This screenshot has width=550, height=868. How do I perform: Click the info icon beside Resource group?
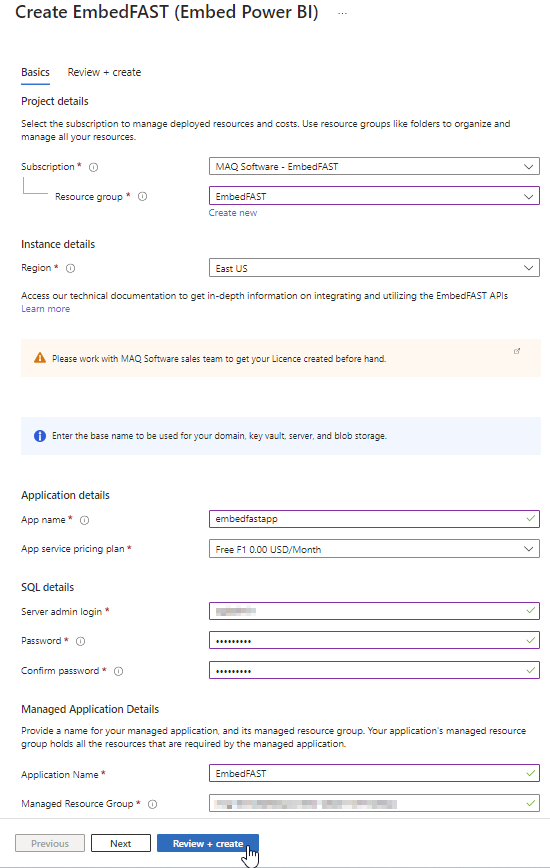(142, 197)
